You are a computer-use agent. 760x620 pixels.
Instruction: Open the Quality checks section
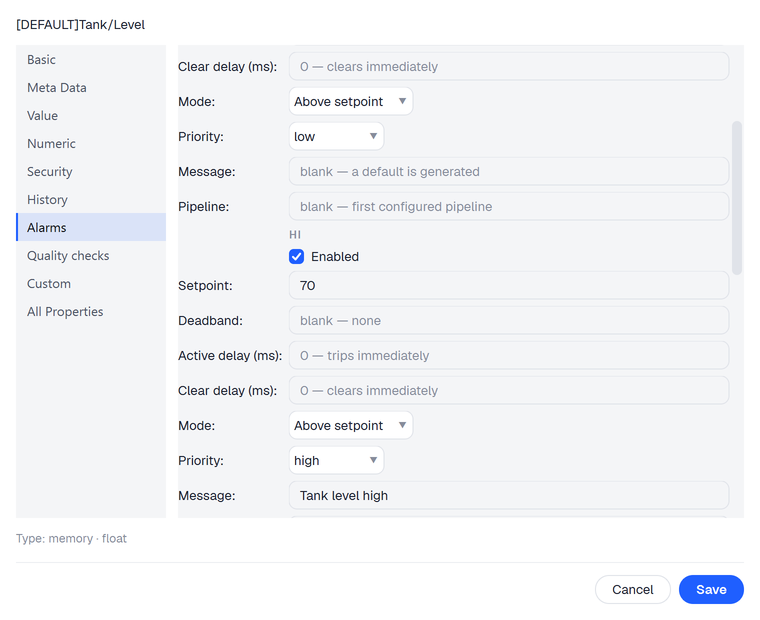91,255
